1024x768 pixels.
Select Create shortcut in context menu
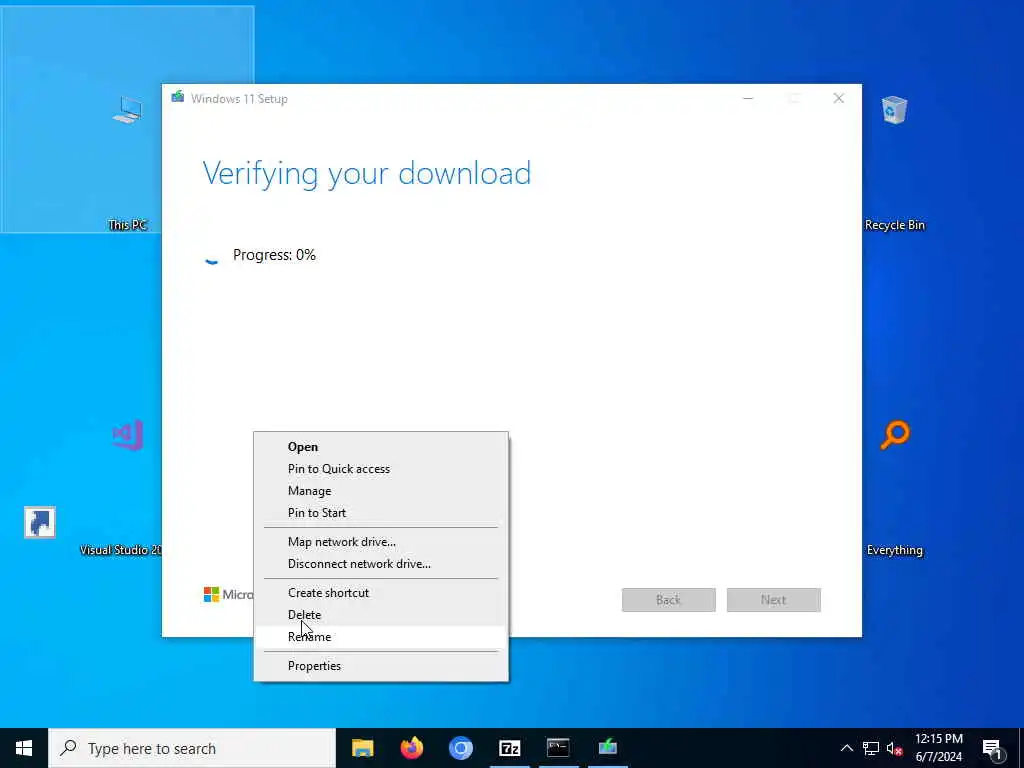point(381,593)
